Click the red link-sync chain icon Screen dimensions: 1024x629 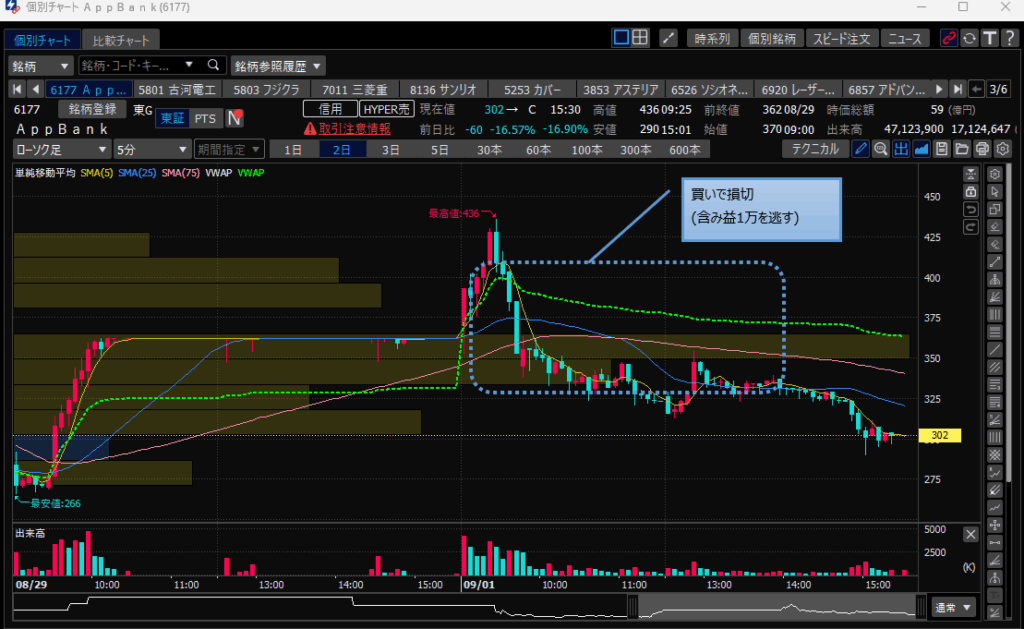[x=949, y=39]
